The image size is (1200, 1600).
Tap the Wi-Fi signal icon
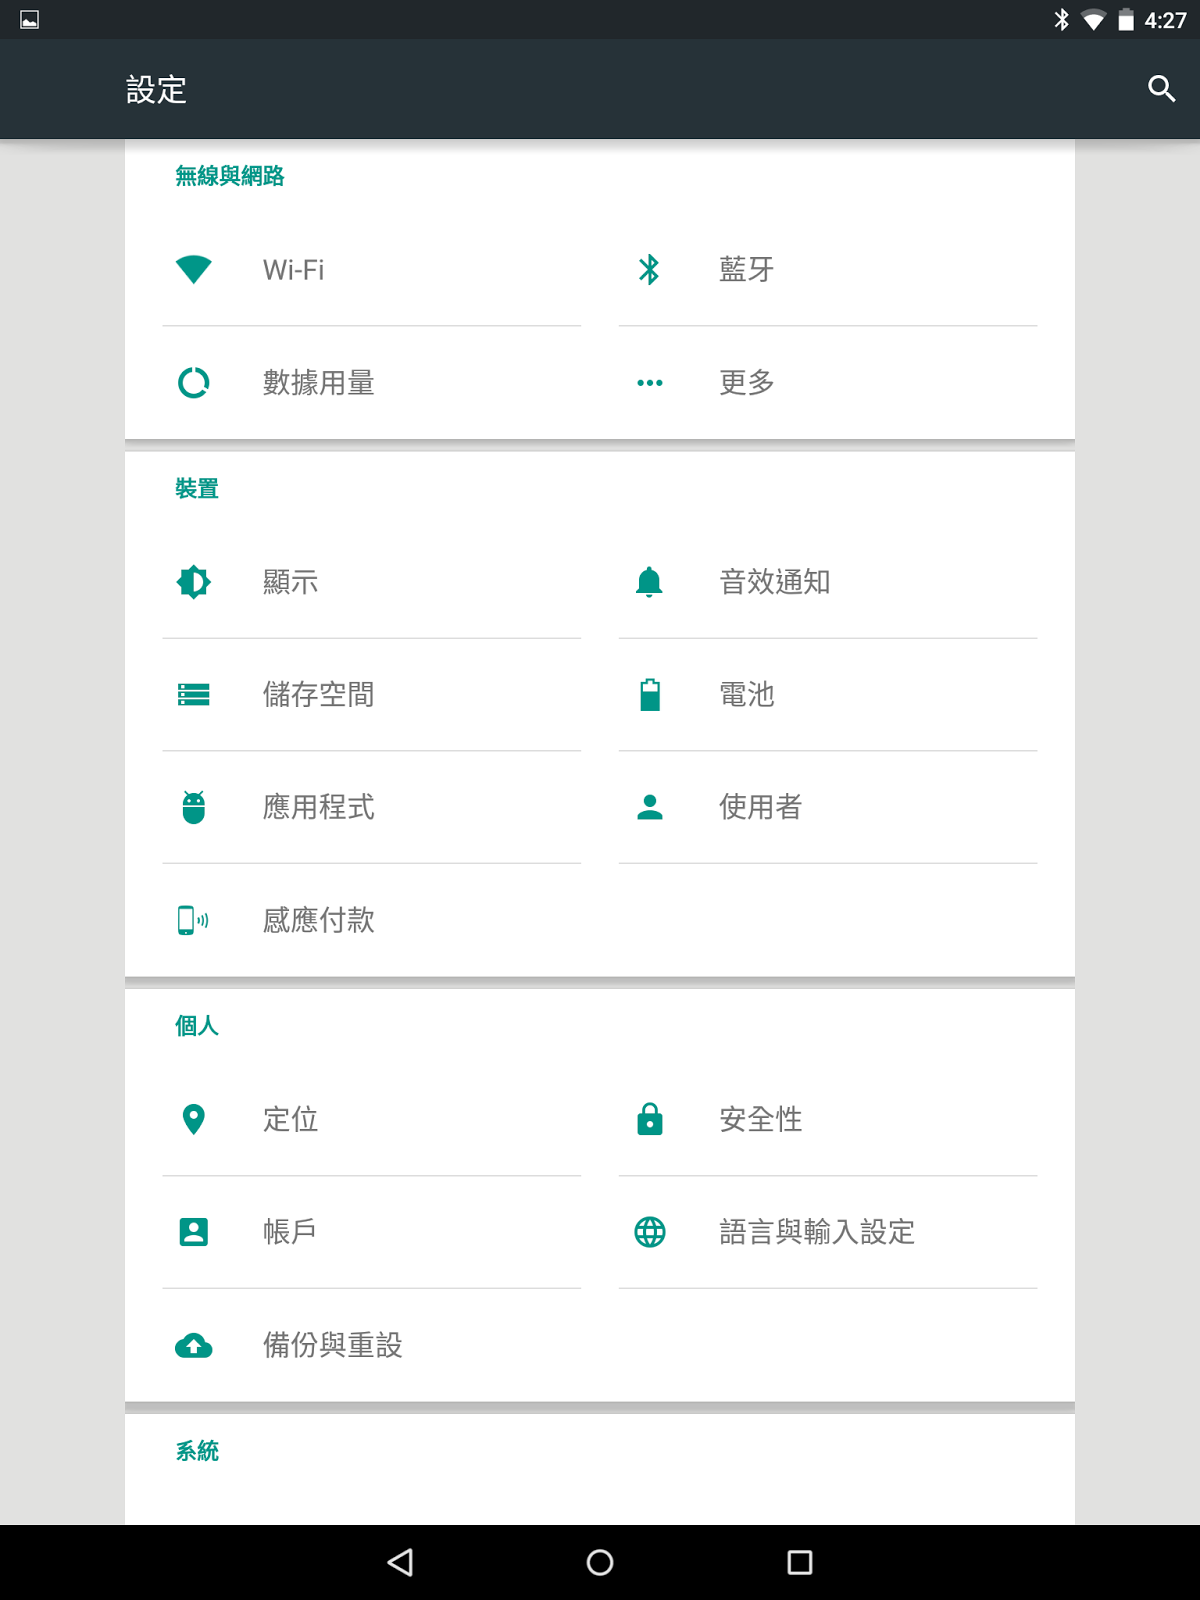[x=194, y=269]
